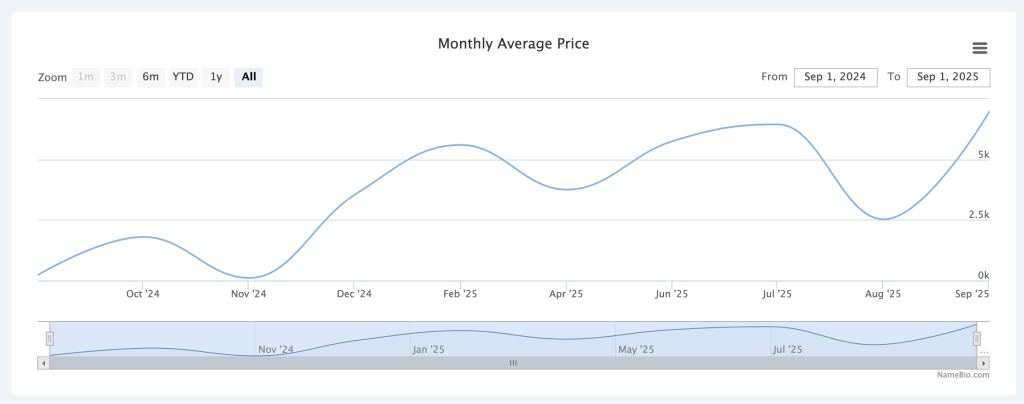Edit the To date field

pos(949,77)
